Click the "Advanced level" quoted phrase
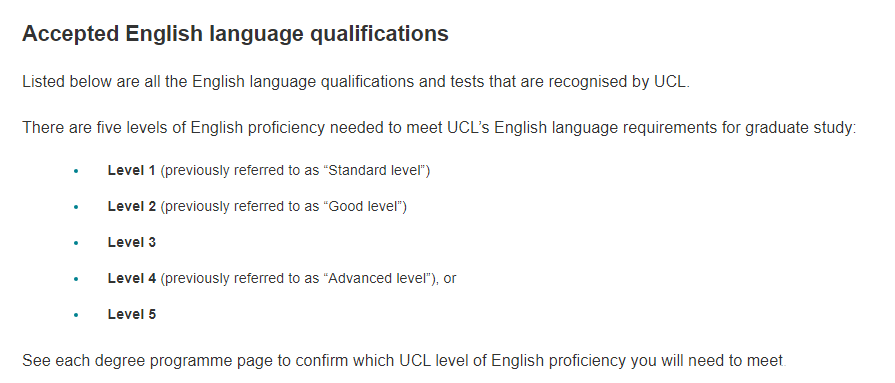The image size is (895, 383). 377,278
